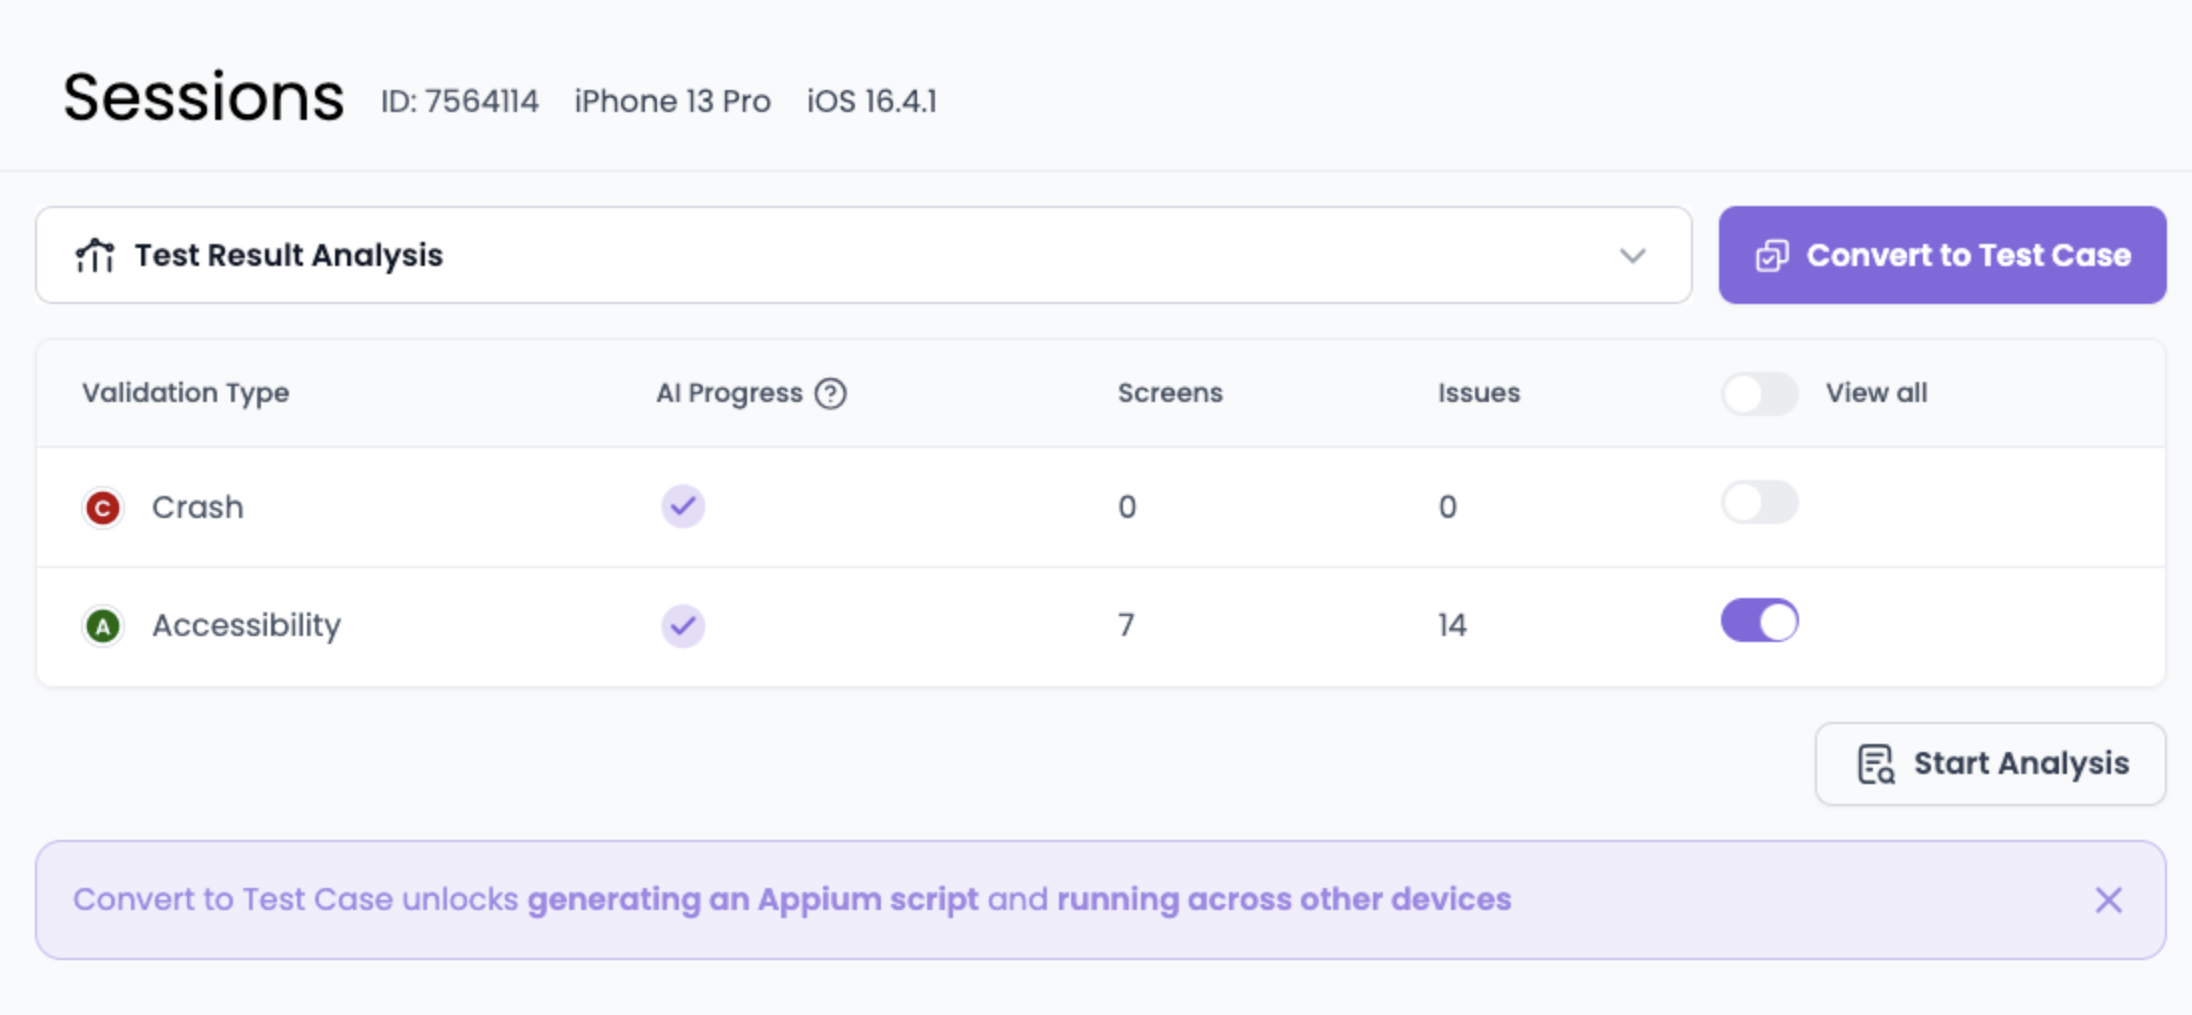The image size is (2192, 1015).
Task: Click the Start Analysis button
Action: pyautogui.click(x=1990, y=764)
